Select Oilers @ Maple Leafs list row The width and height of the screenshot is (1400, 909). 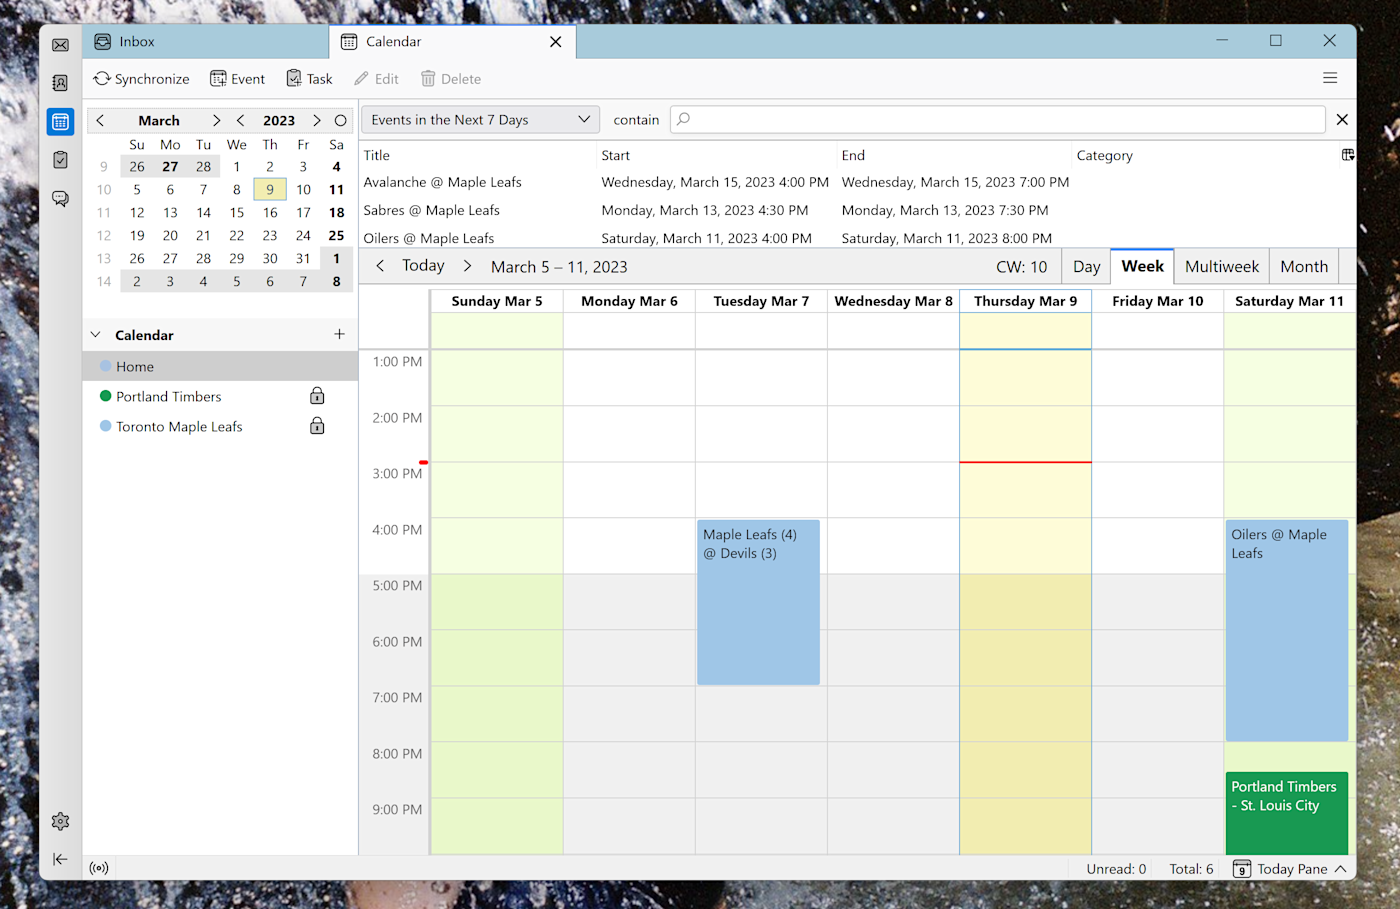[857, 238]
